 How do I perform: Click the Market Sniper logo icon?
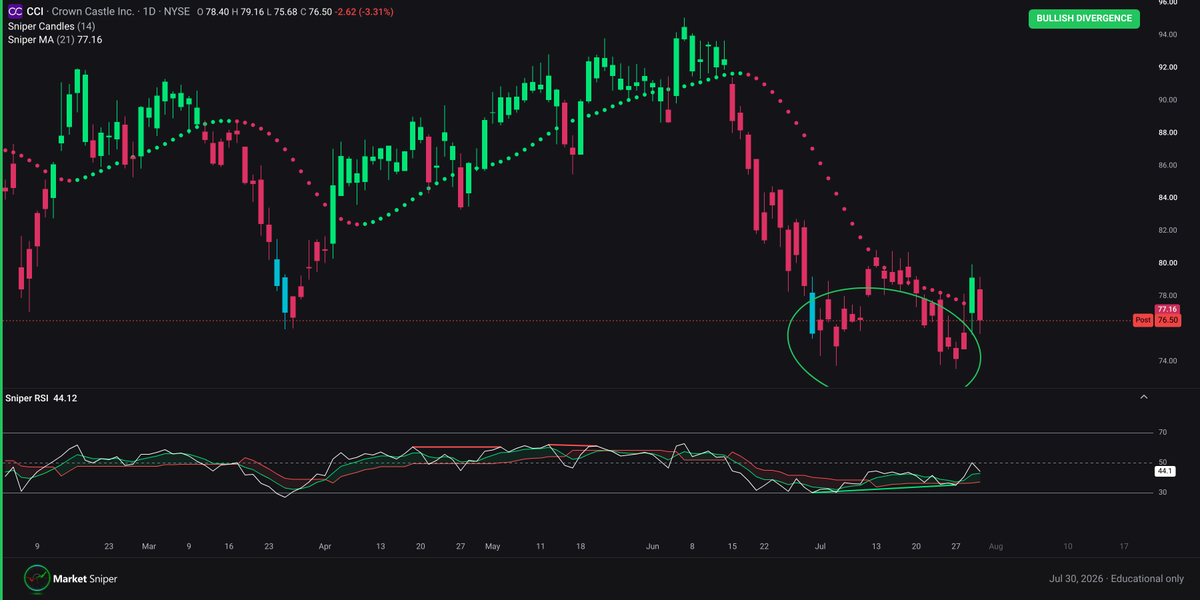pos(37,578)
